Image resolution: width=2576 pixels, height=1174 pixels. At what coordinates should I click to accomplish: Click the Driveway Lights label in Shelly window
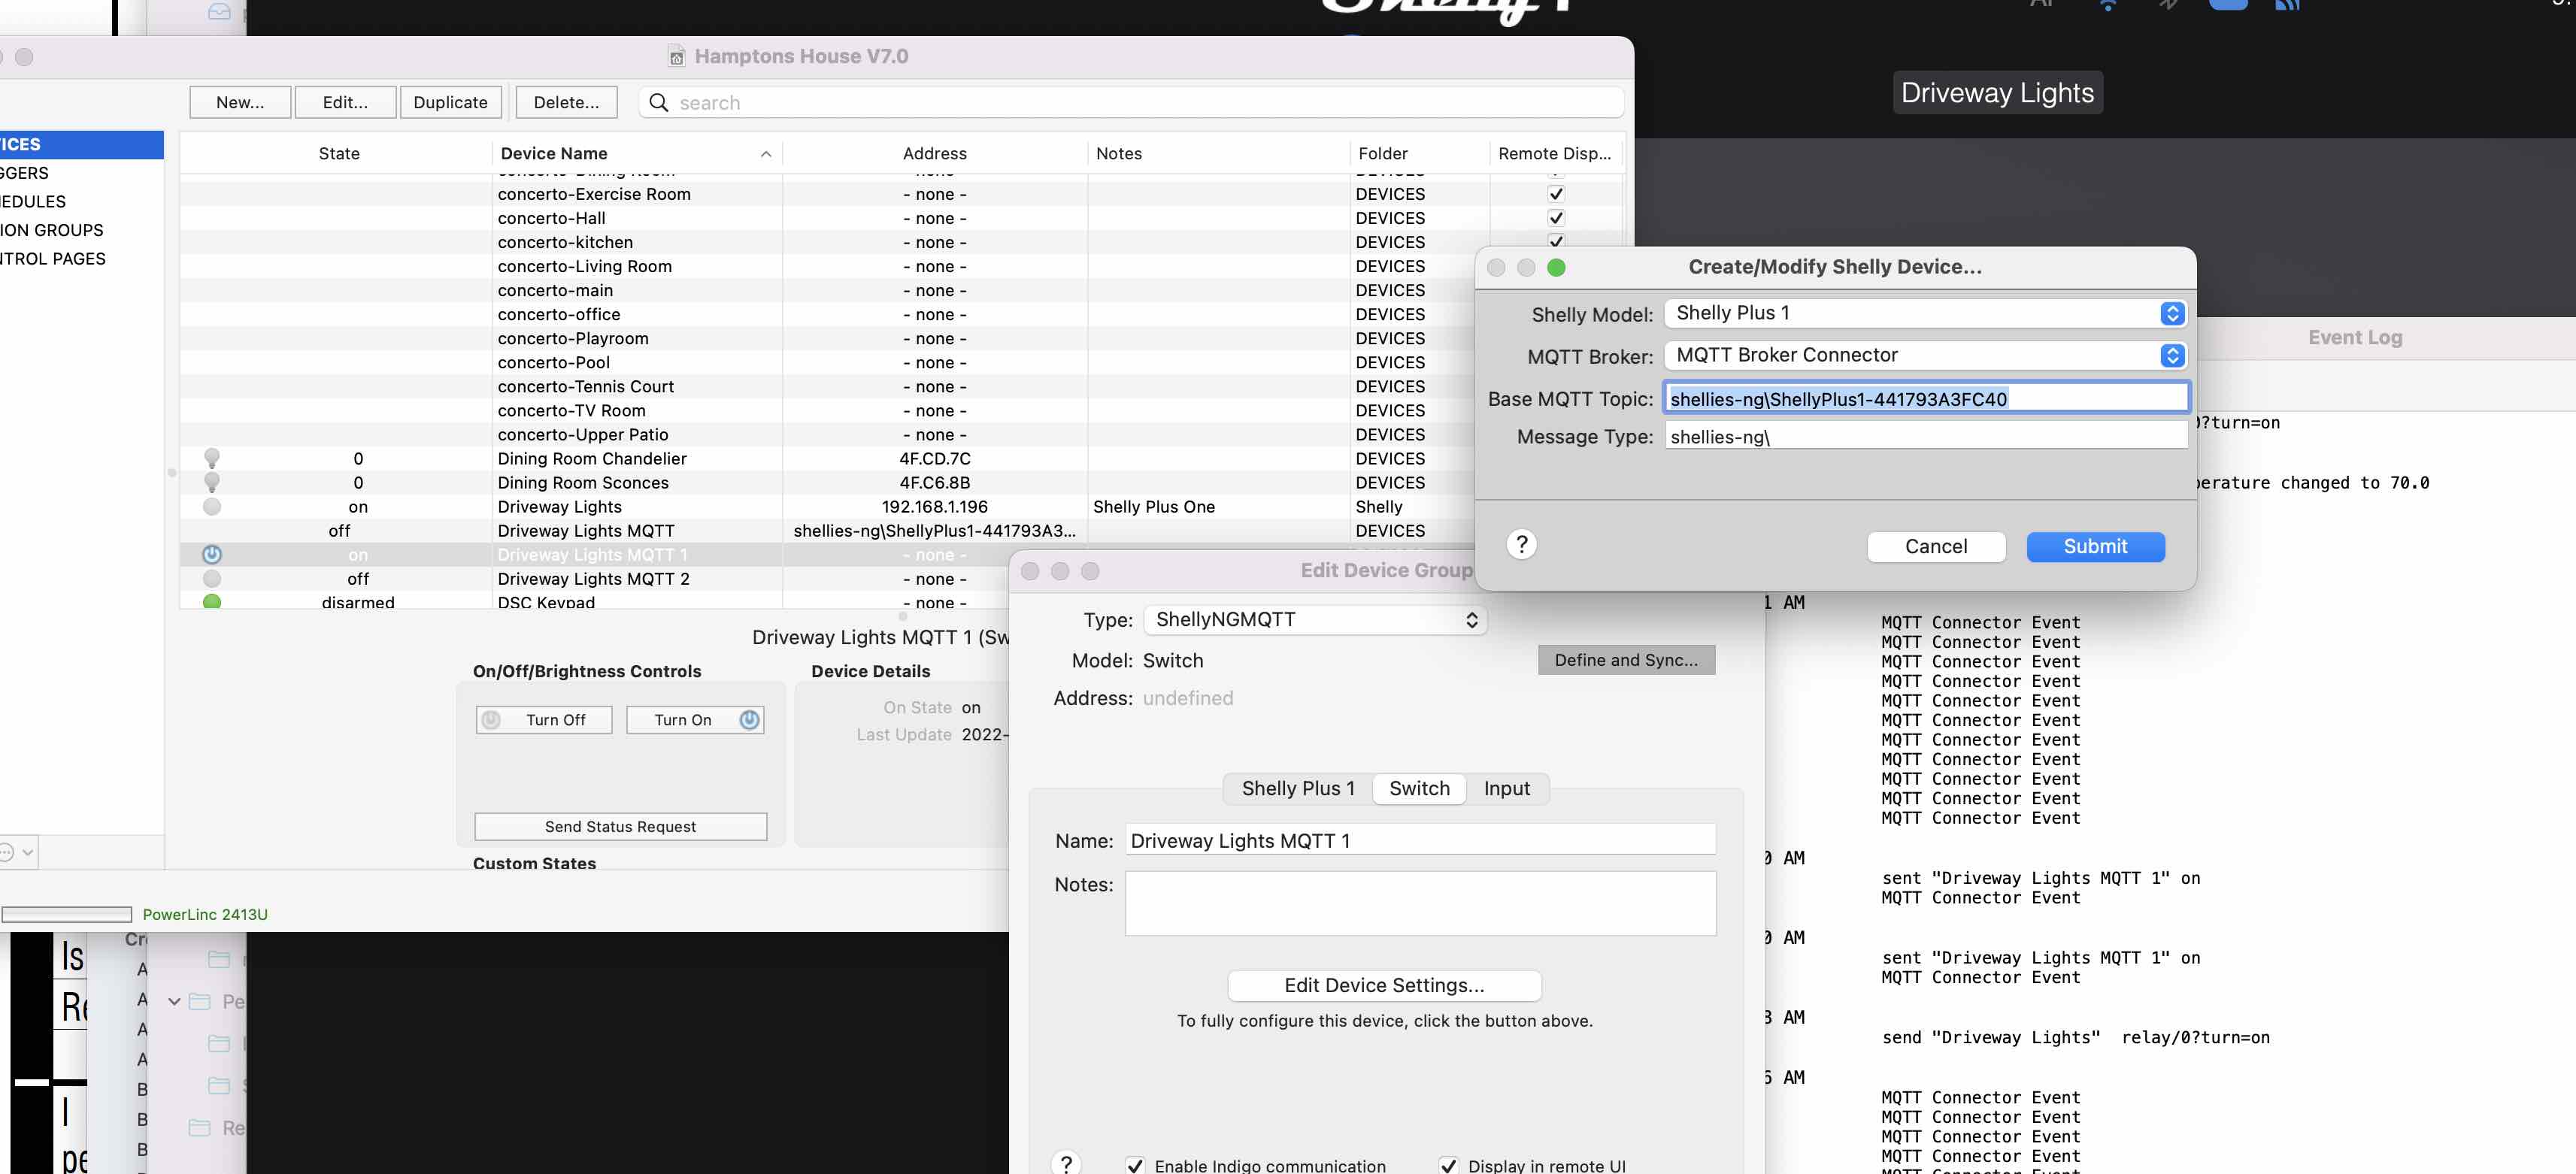[x=1997, y=93]
